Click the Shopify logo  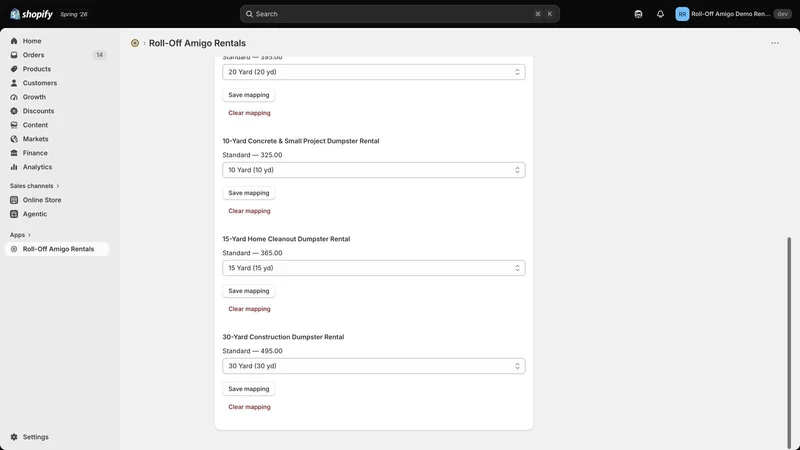[x=31, y=14]
